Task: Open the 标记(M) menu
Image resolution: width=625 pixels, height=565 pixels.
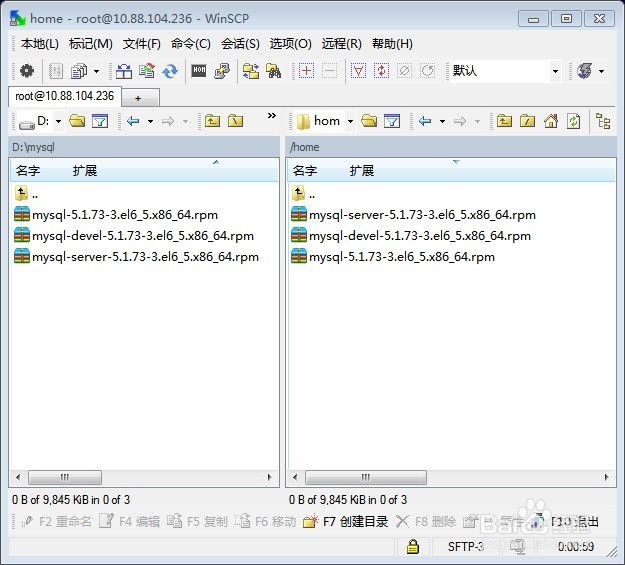Action: (x=91, y=43)
